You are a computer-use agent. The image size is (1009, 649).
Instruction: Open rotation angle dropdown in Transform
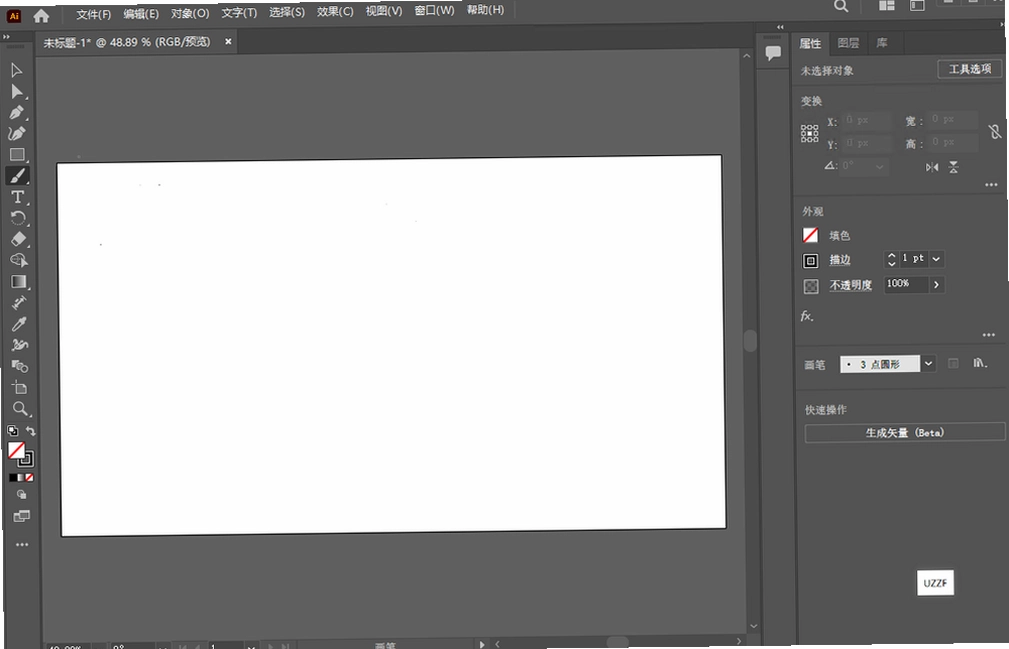tap(879, 167)
